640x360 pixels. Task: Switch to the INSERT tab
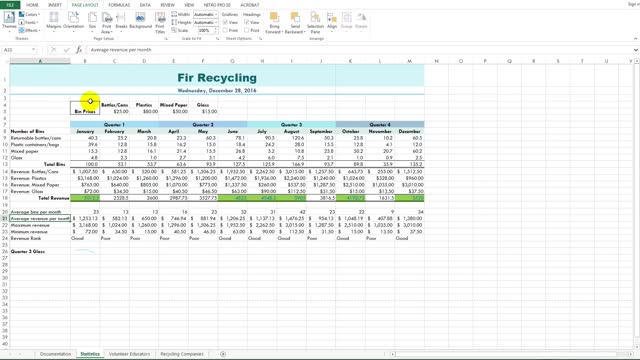(55, 5)
